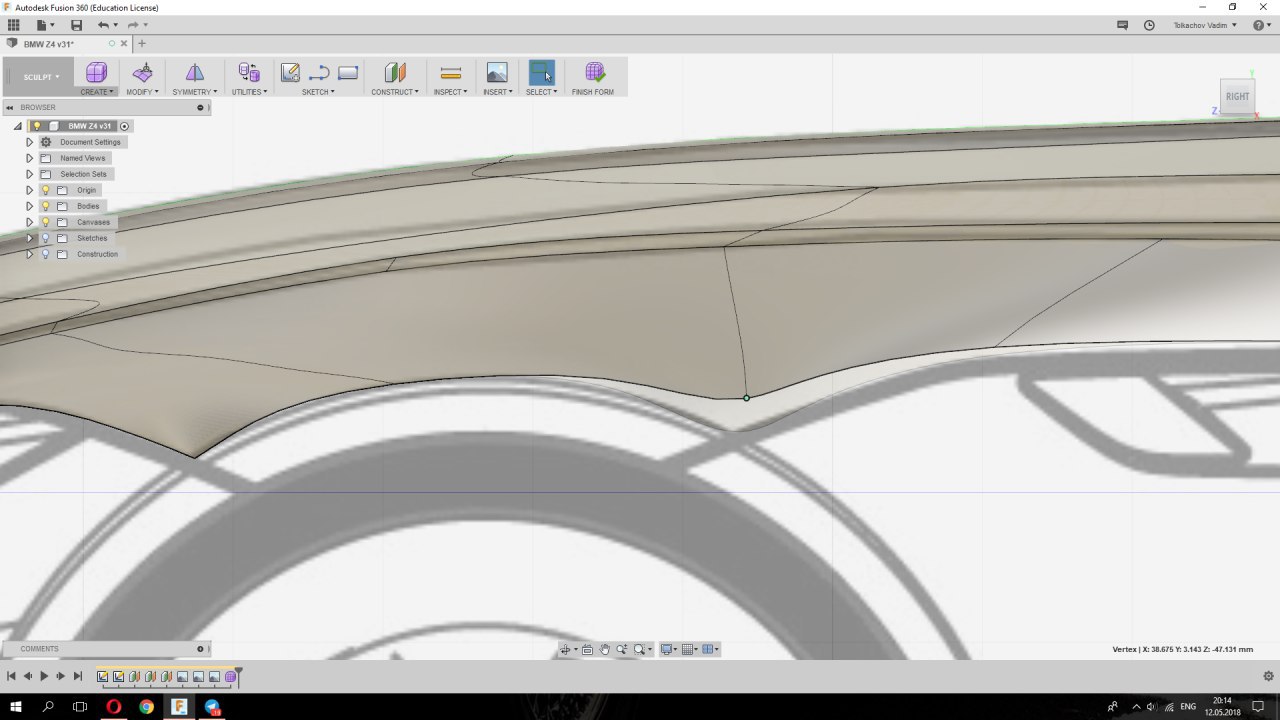Click the Mirror symmetry icon
This screenshot has height=720, width=1280.
point(194,72)
